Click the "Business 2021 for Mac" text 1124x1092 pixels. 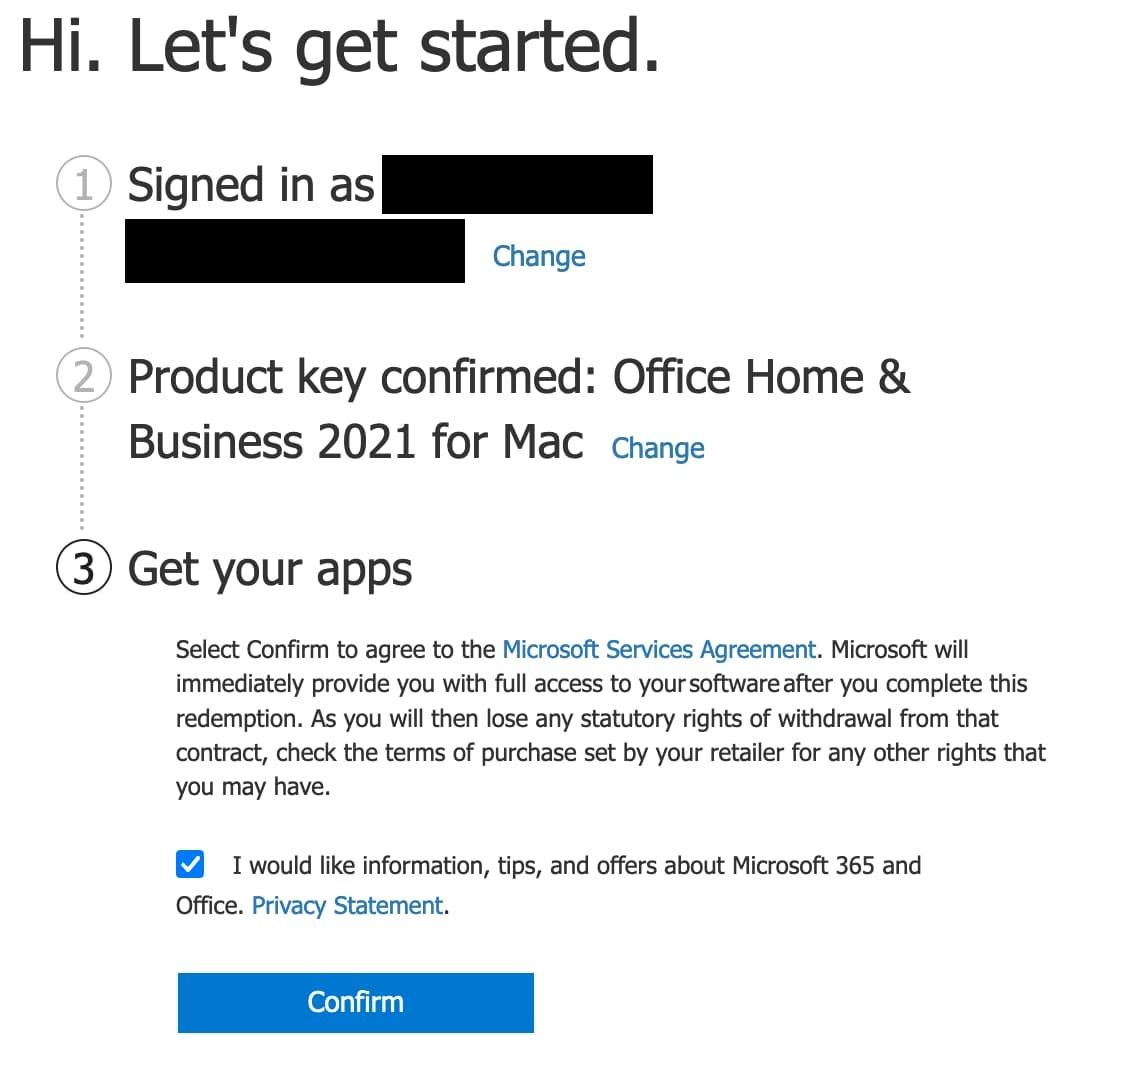356,442
